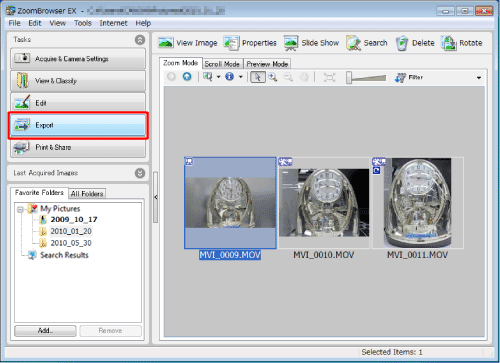This screenshot has width=500, height=363.
Task: Select the Zoom In magnifier tool
Action: click(x=273, y=77)
